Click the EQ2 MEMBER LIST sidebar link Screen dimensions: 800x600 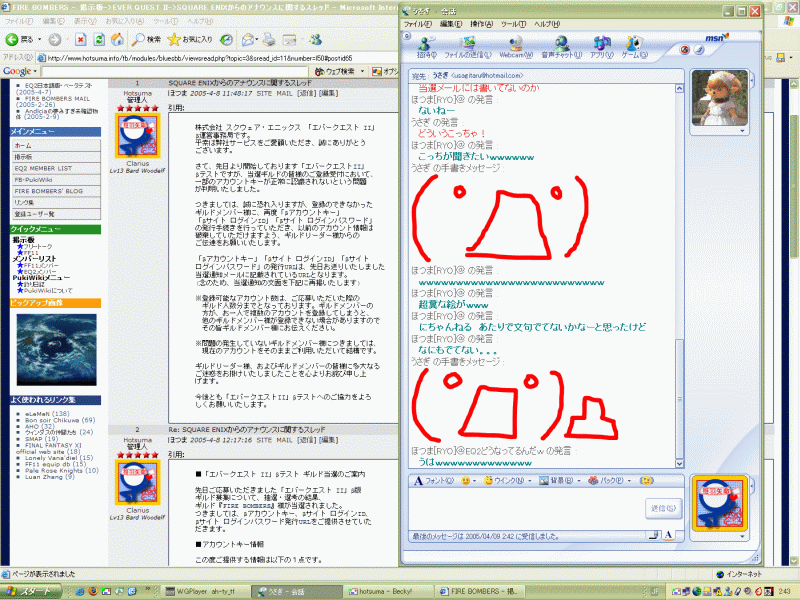point(43,169)
